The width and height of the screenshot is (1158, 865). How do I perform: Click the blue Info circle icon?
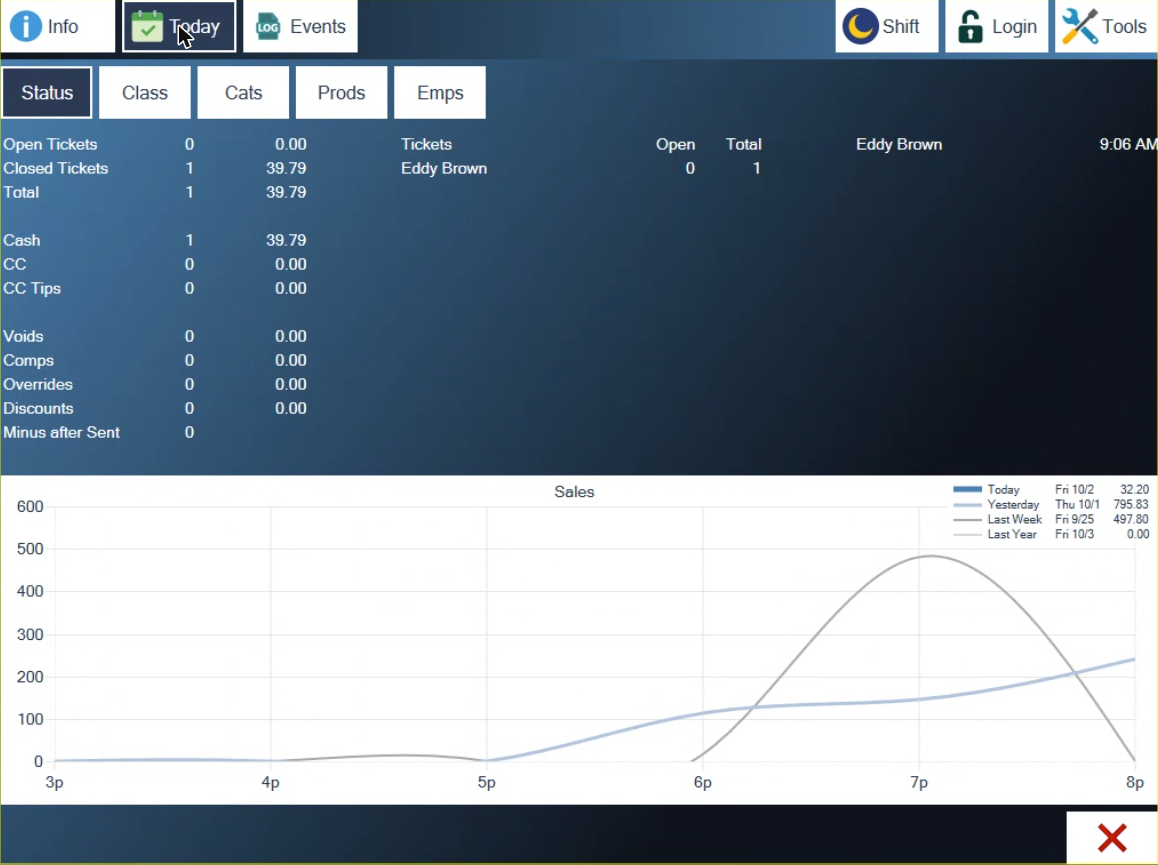26,27
